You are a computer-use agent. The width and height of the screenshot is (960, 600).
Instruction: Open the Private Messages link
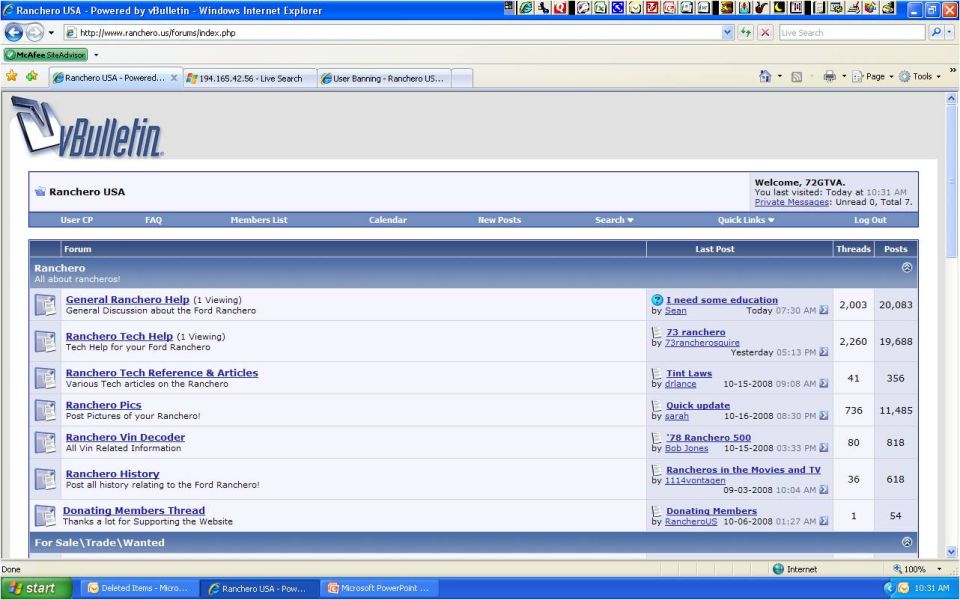[x=792, y=202]
